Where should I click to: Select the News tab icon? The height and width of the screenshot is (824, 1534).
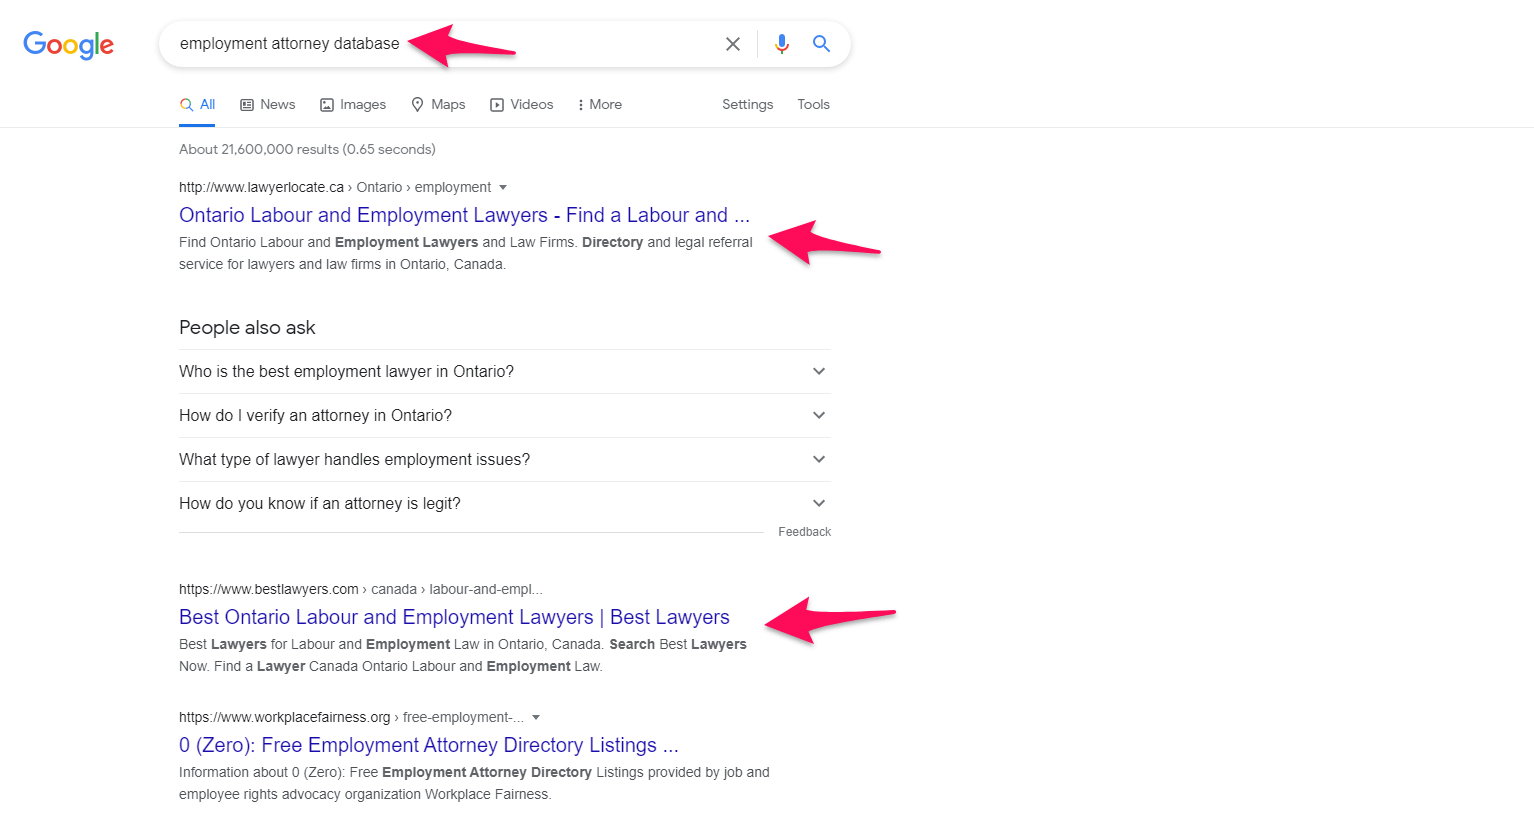246,104
